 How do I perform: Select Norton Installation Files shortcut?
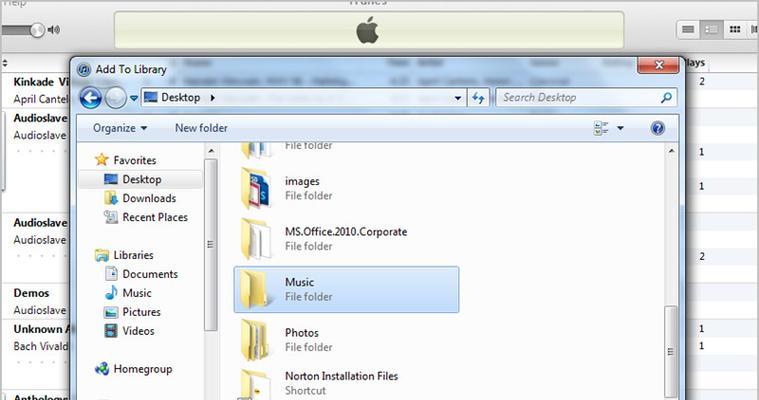347,383
